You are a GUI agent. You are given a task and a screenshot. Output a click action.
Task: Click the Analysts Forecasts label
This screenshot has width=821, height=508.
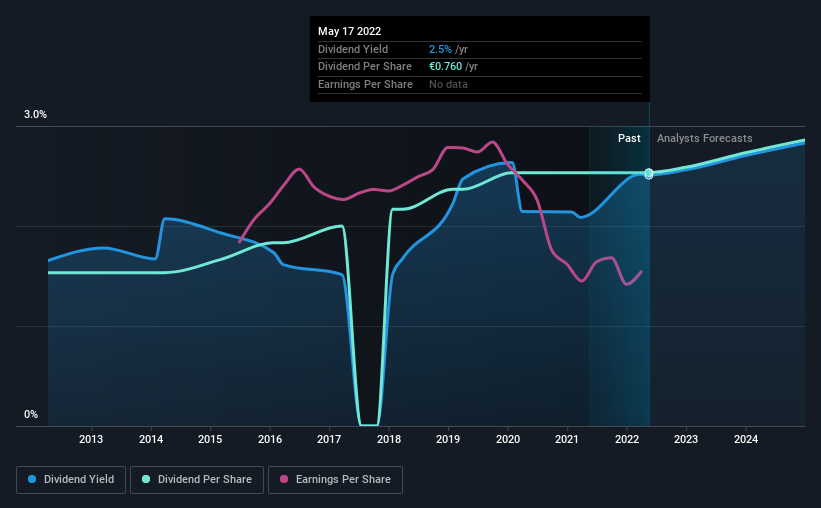coord(704,138)
